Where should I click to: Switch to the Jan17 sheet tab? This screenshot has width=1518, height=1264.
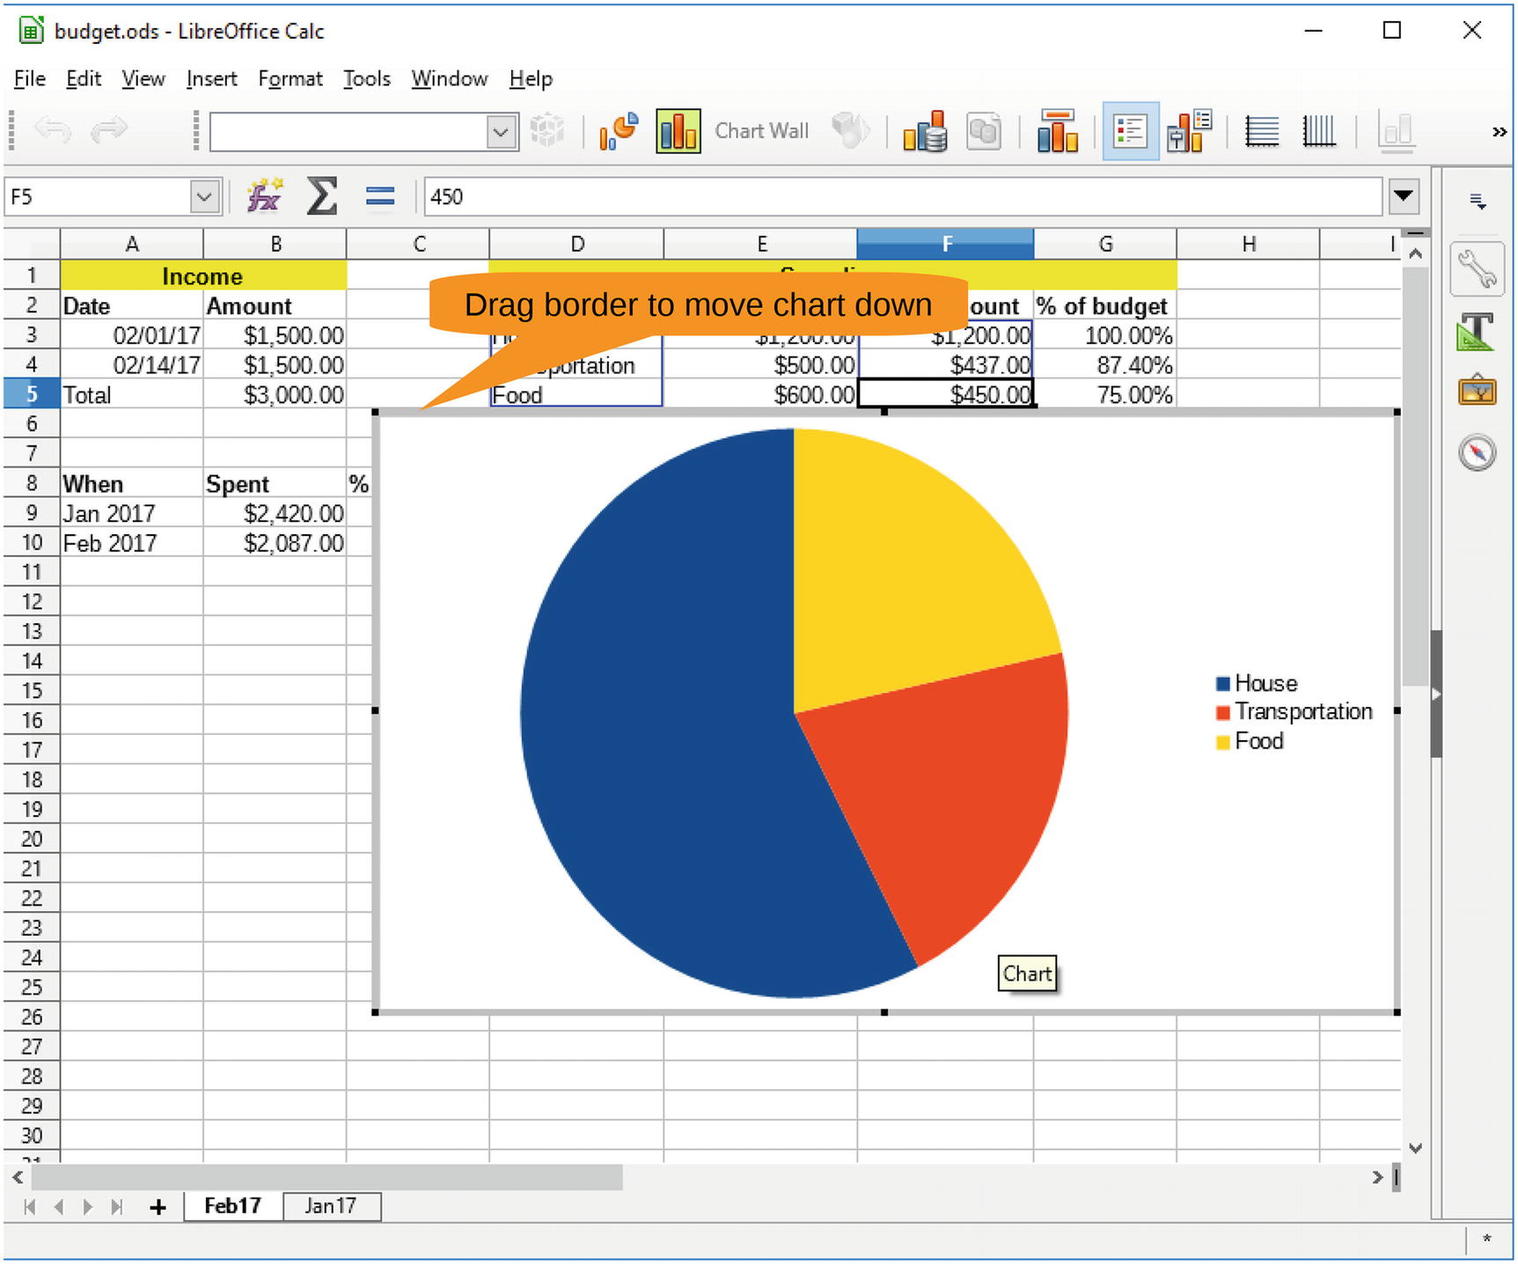(330, 1206)
